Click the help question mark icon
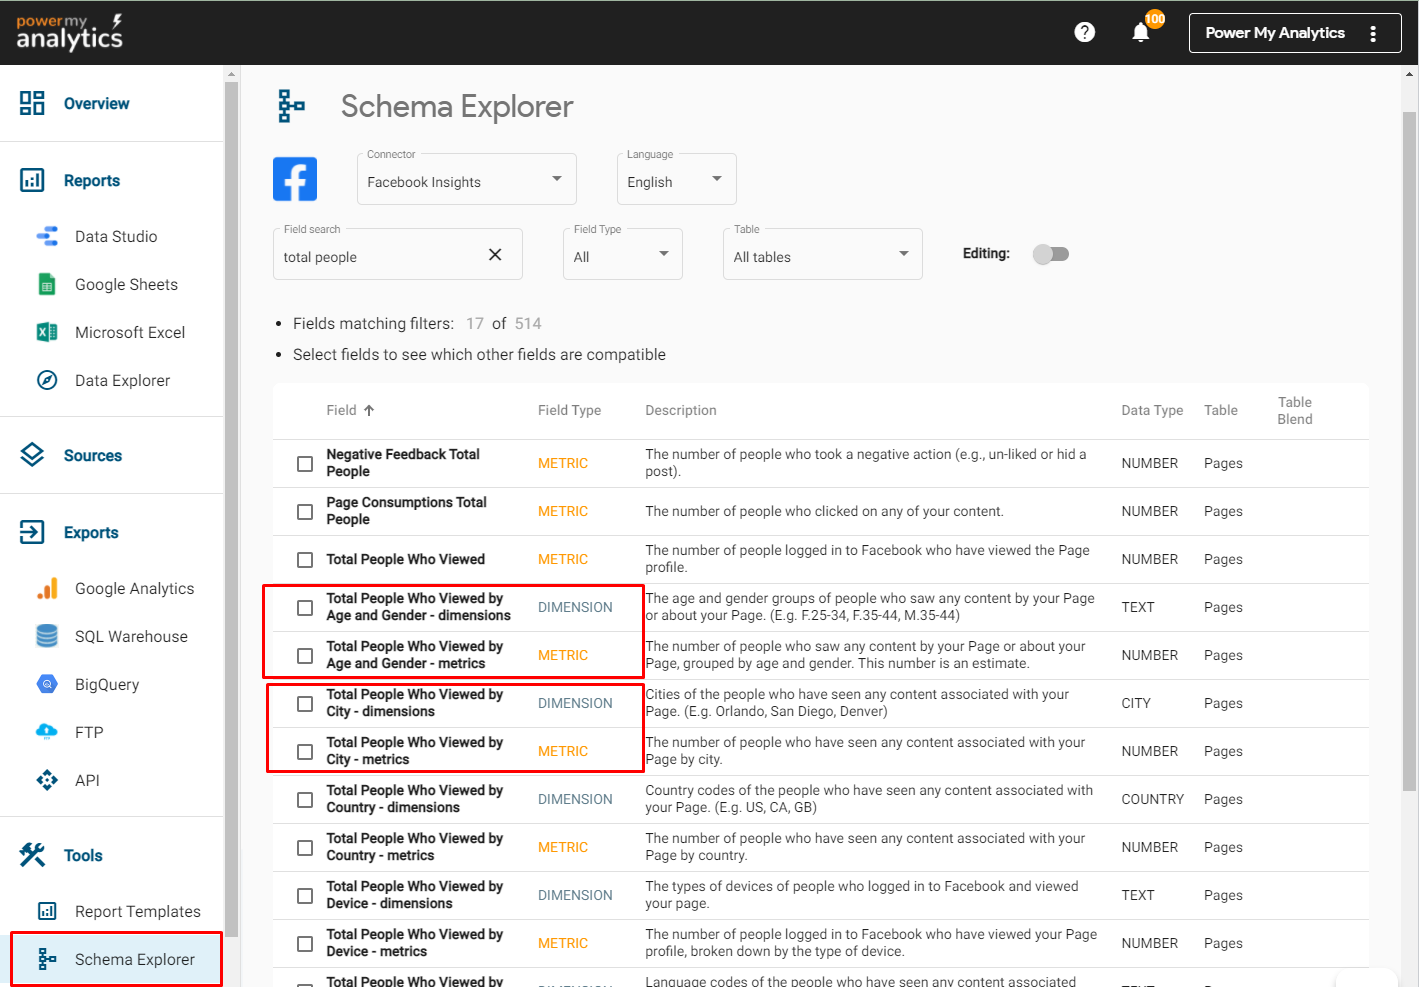This screenshot has height=987, width=1419. tap(1084, 32)
